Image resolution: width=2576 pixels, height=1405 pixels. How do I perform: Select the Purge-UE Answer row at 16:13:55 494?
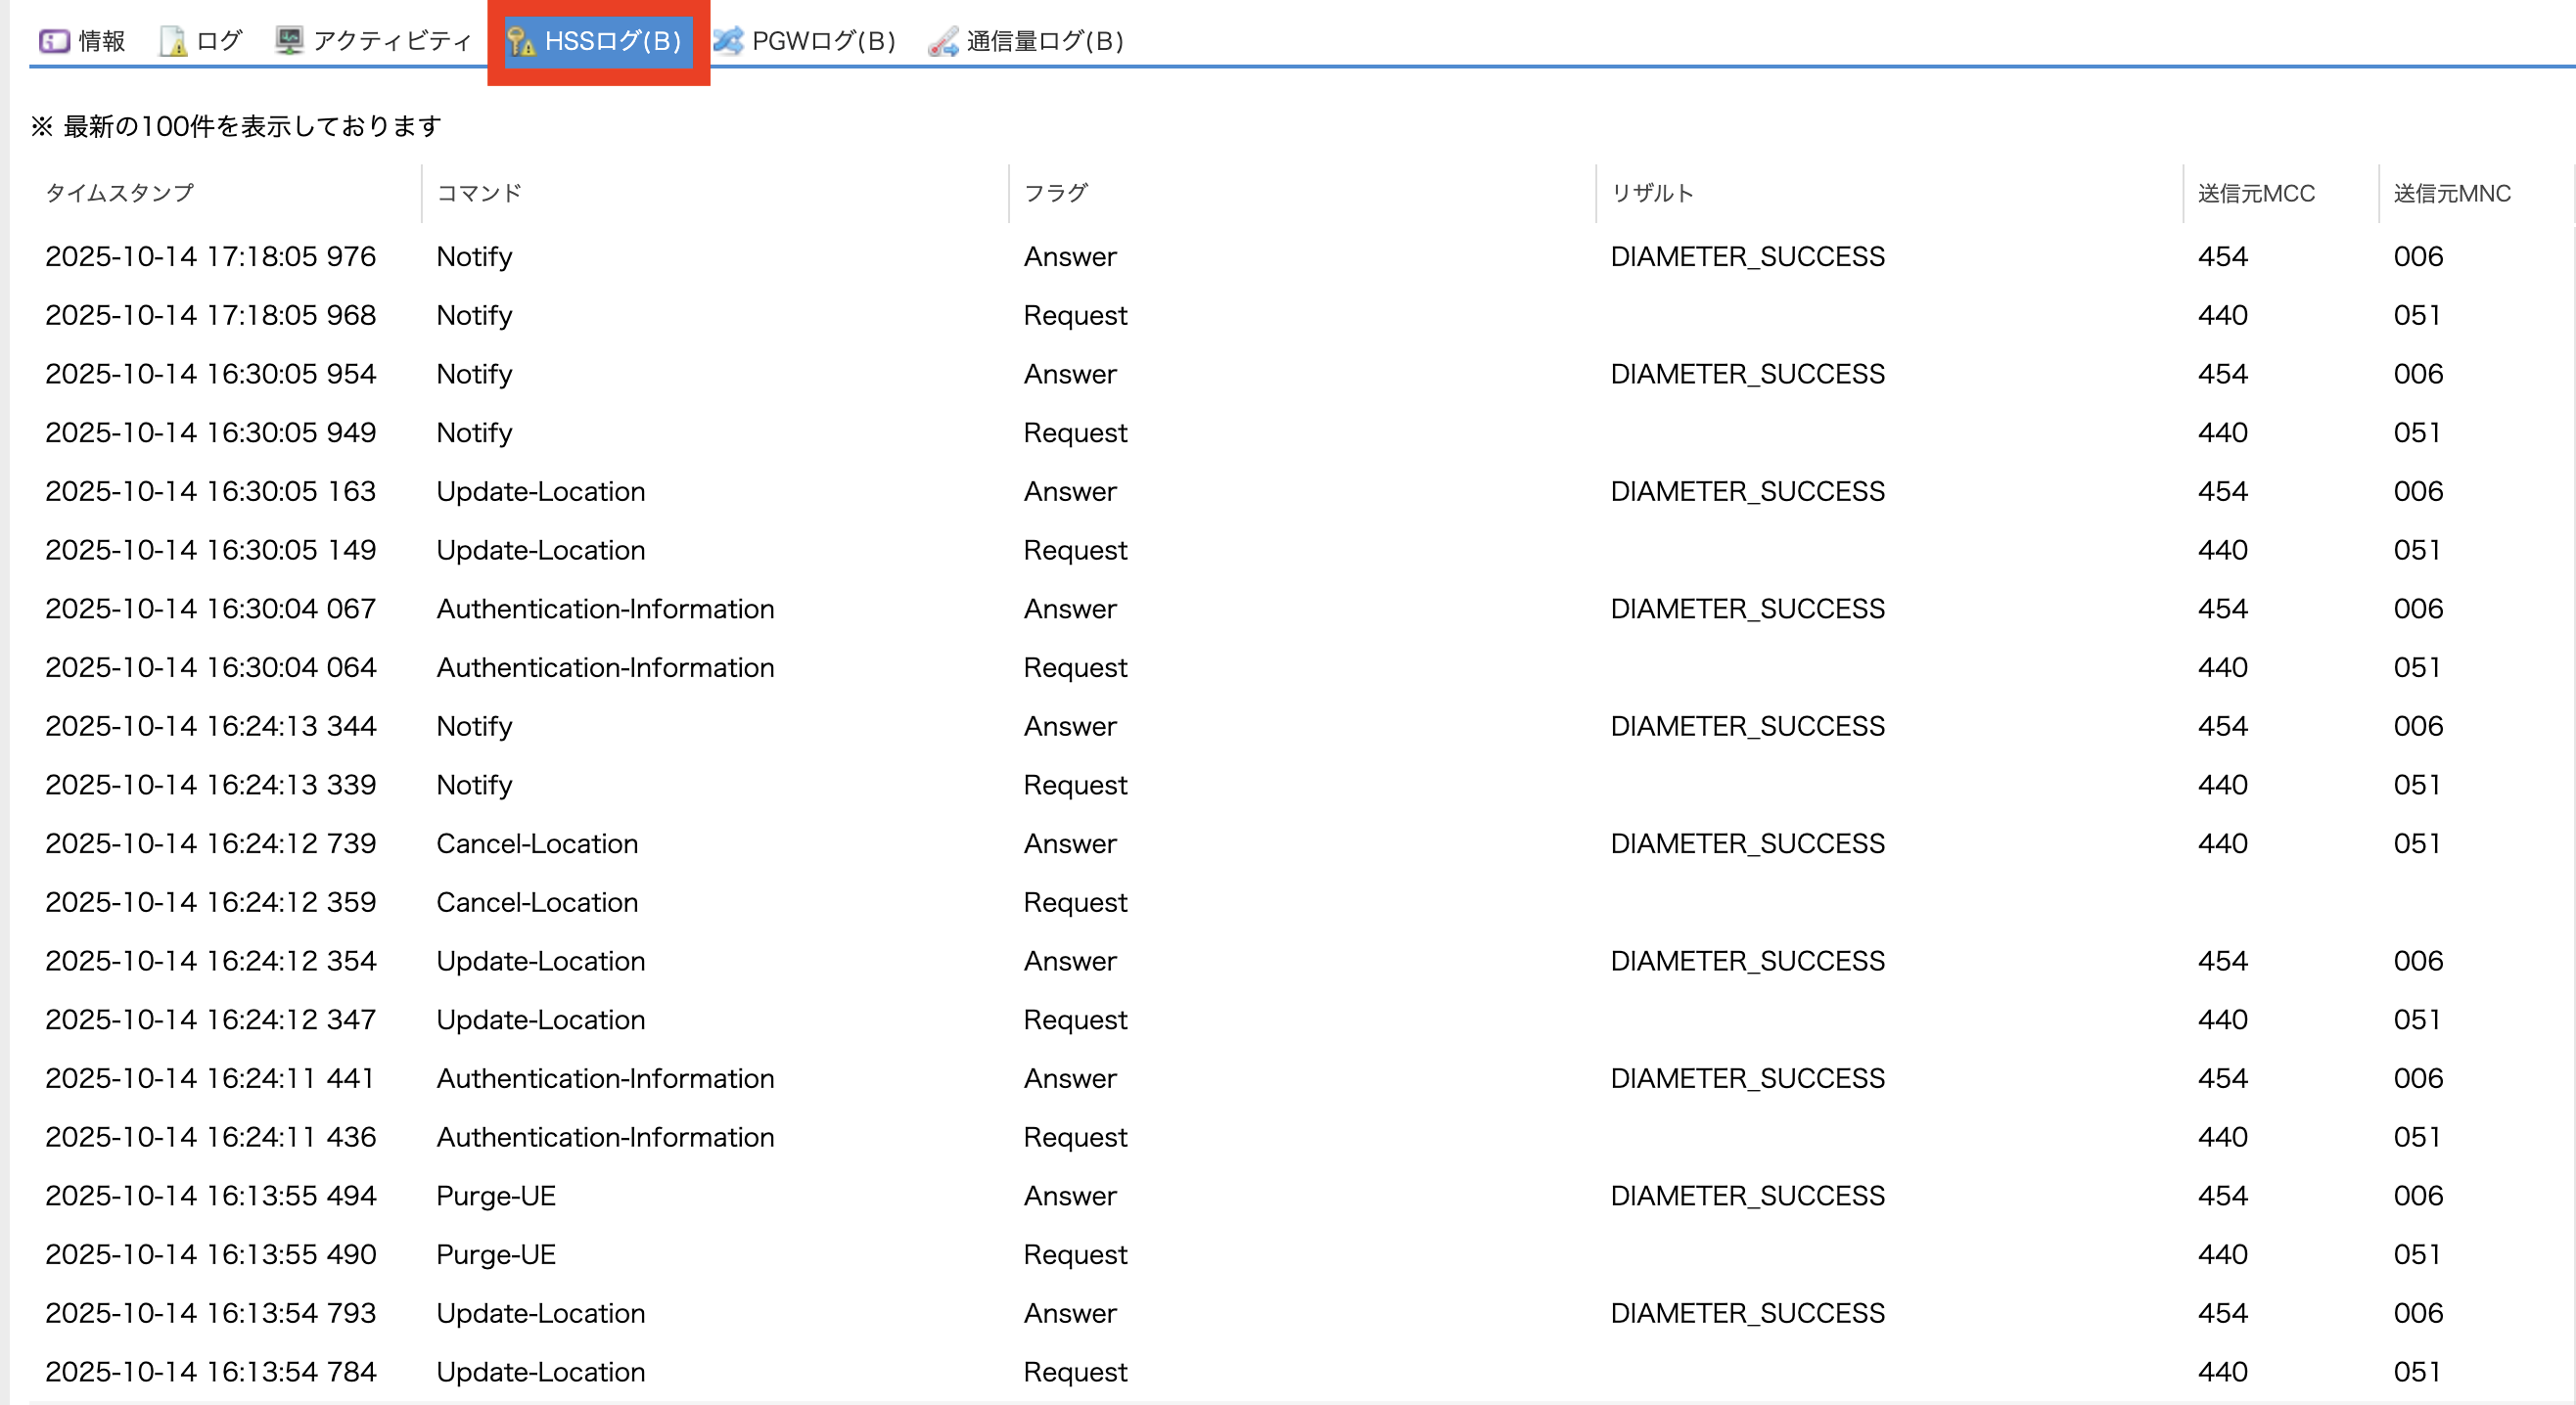[495, 1195]
